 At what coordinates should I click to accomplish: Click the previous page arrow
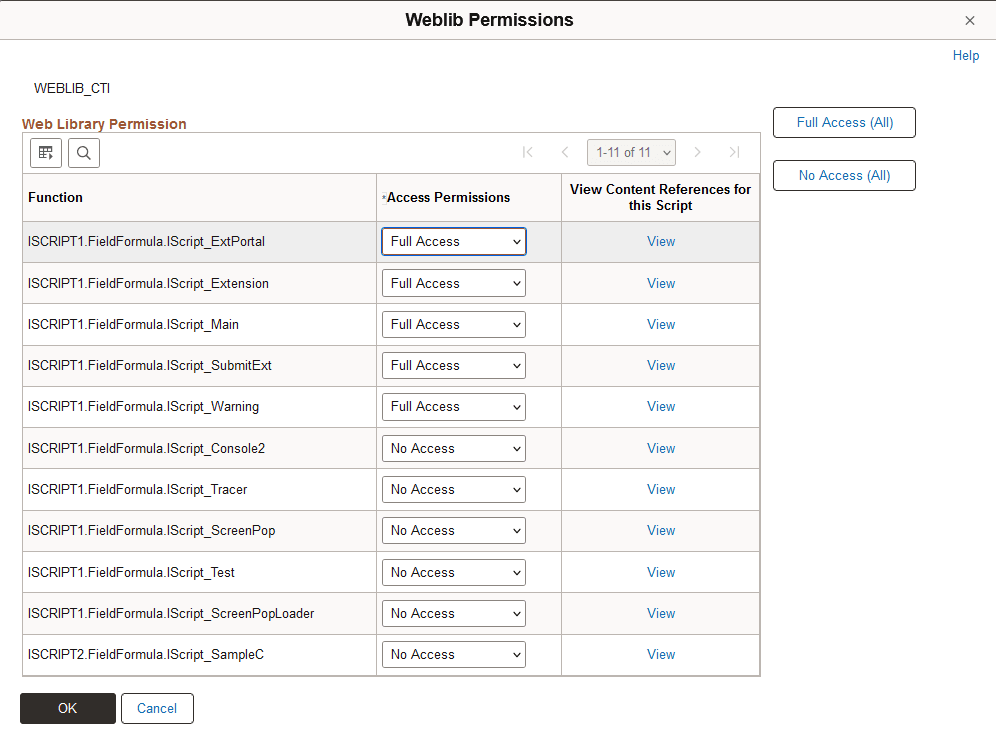click(x=564, y=152)
